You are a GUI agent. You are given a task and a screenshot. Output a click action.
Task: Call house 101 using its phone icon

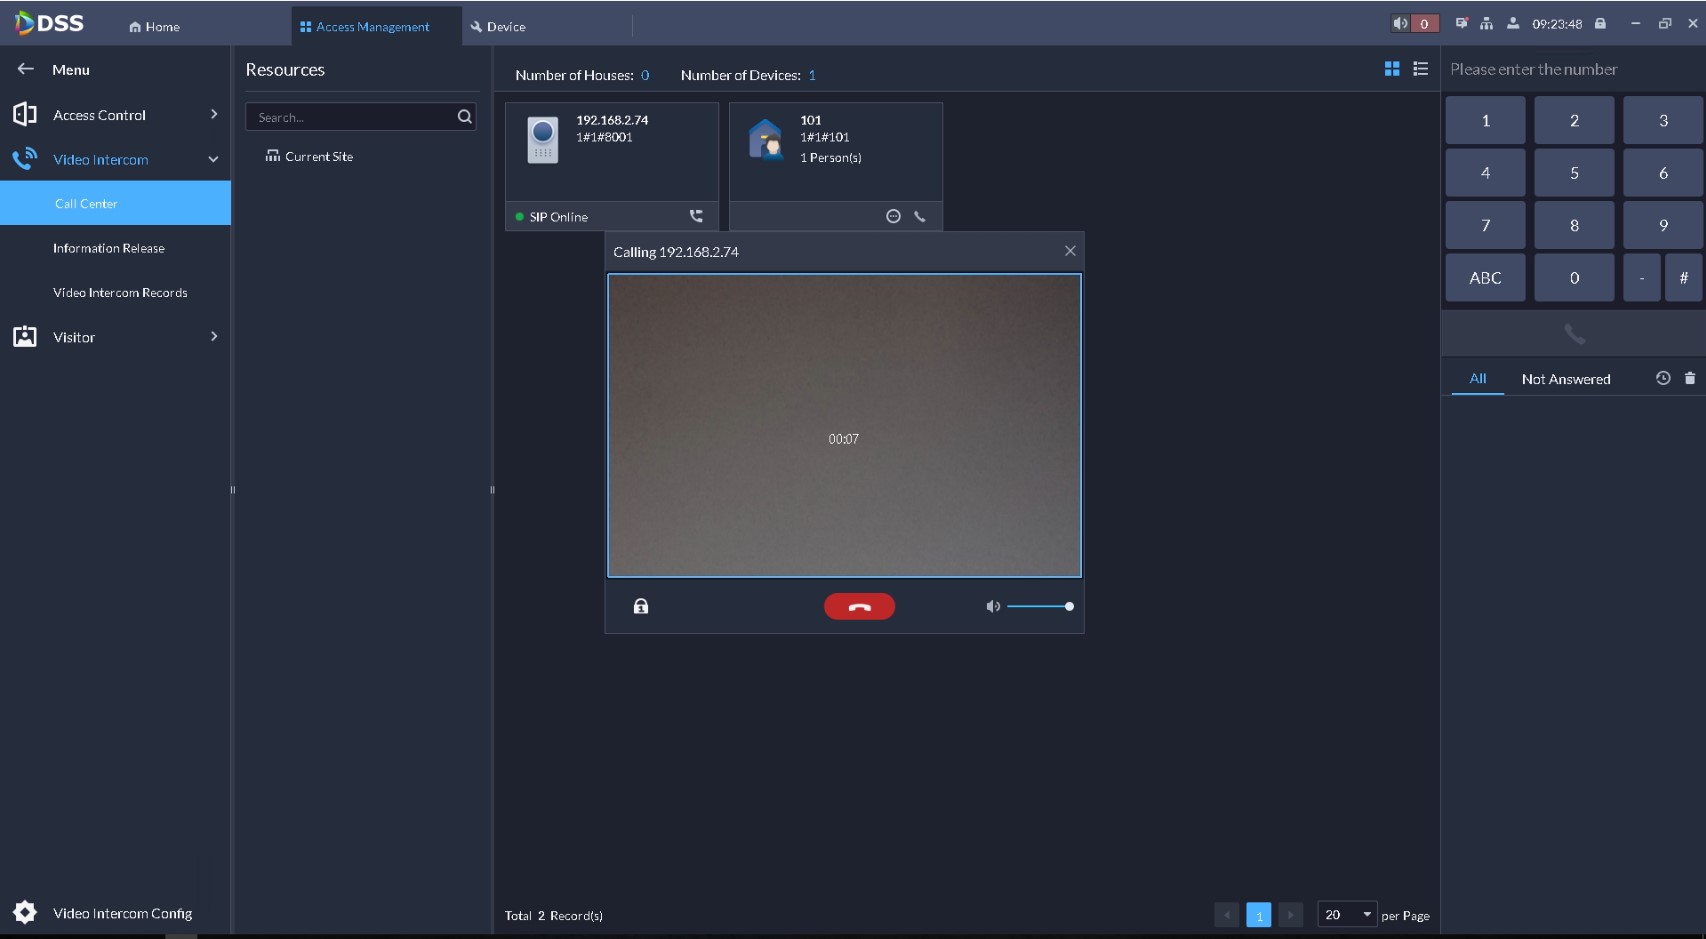click(920, 216)
